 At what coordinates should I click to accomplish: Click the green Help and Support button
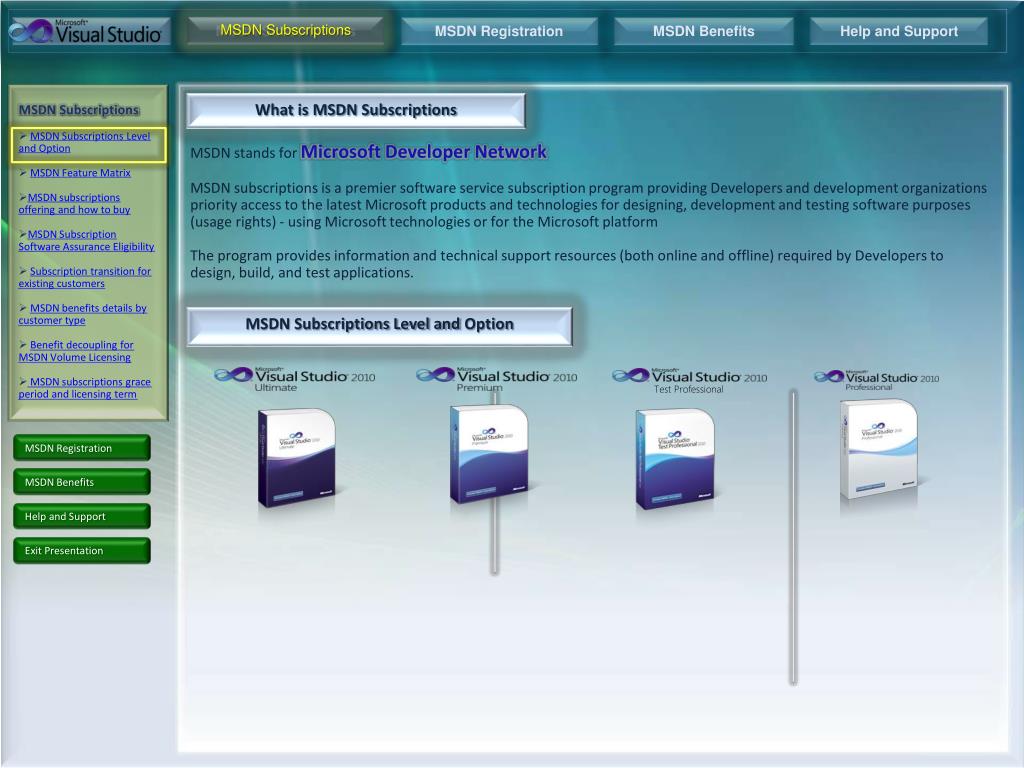pos(82,516)
